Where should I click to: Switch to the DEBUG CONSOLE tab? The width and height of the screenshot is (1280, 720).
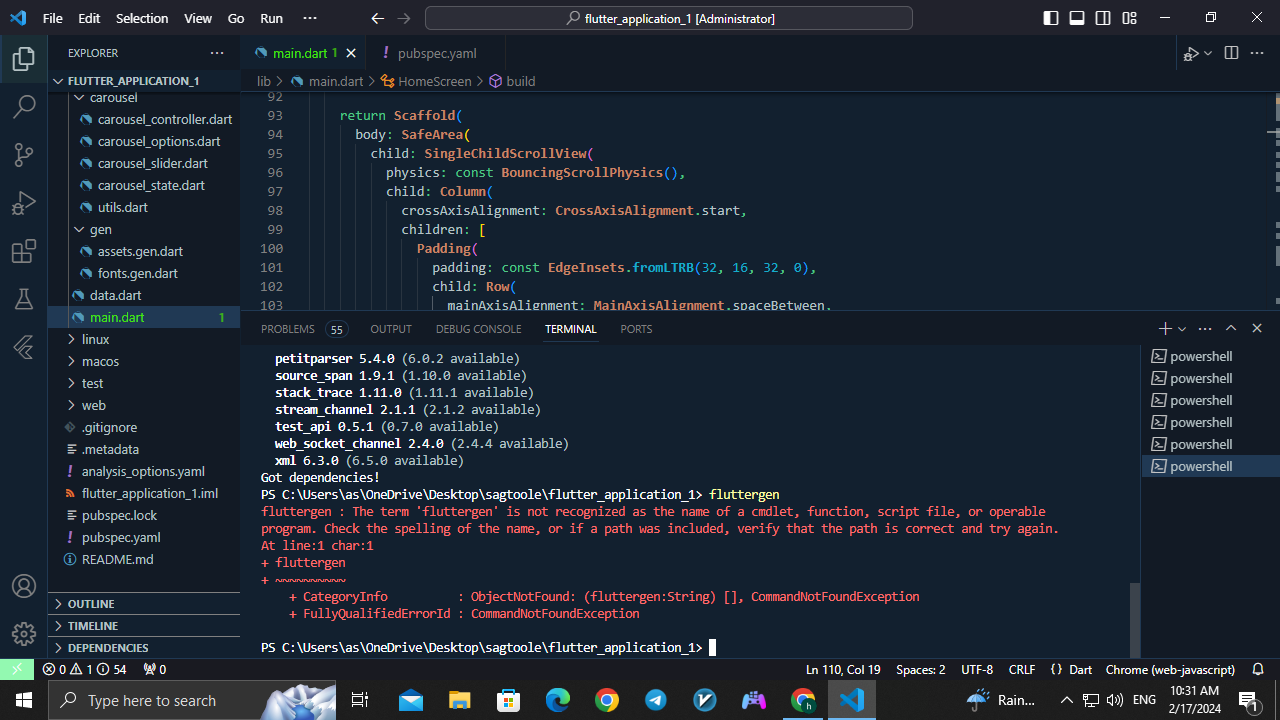click(478, 329)
